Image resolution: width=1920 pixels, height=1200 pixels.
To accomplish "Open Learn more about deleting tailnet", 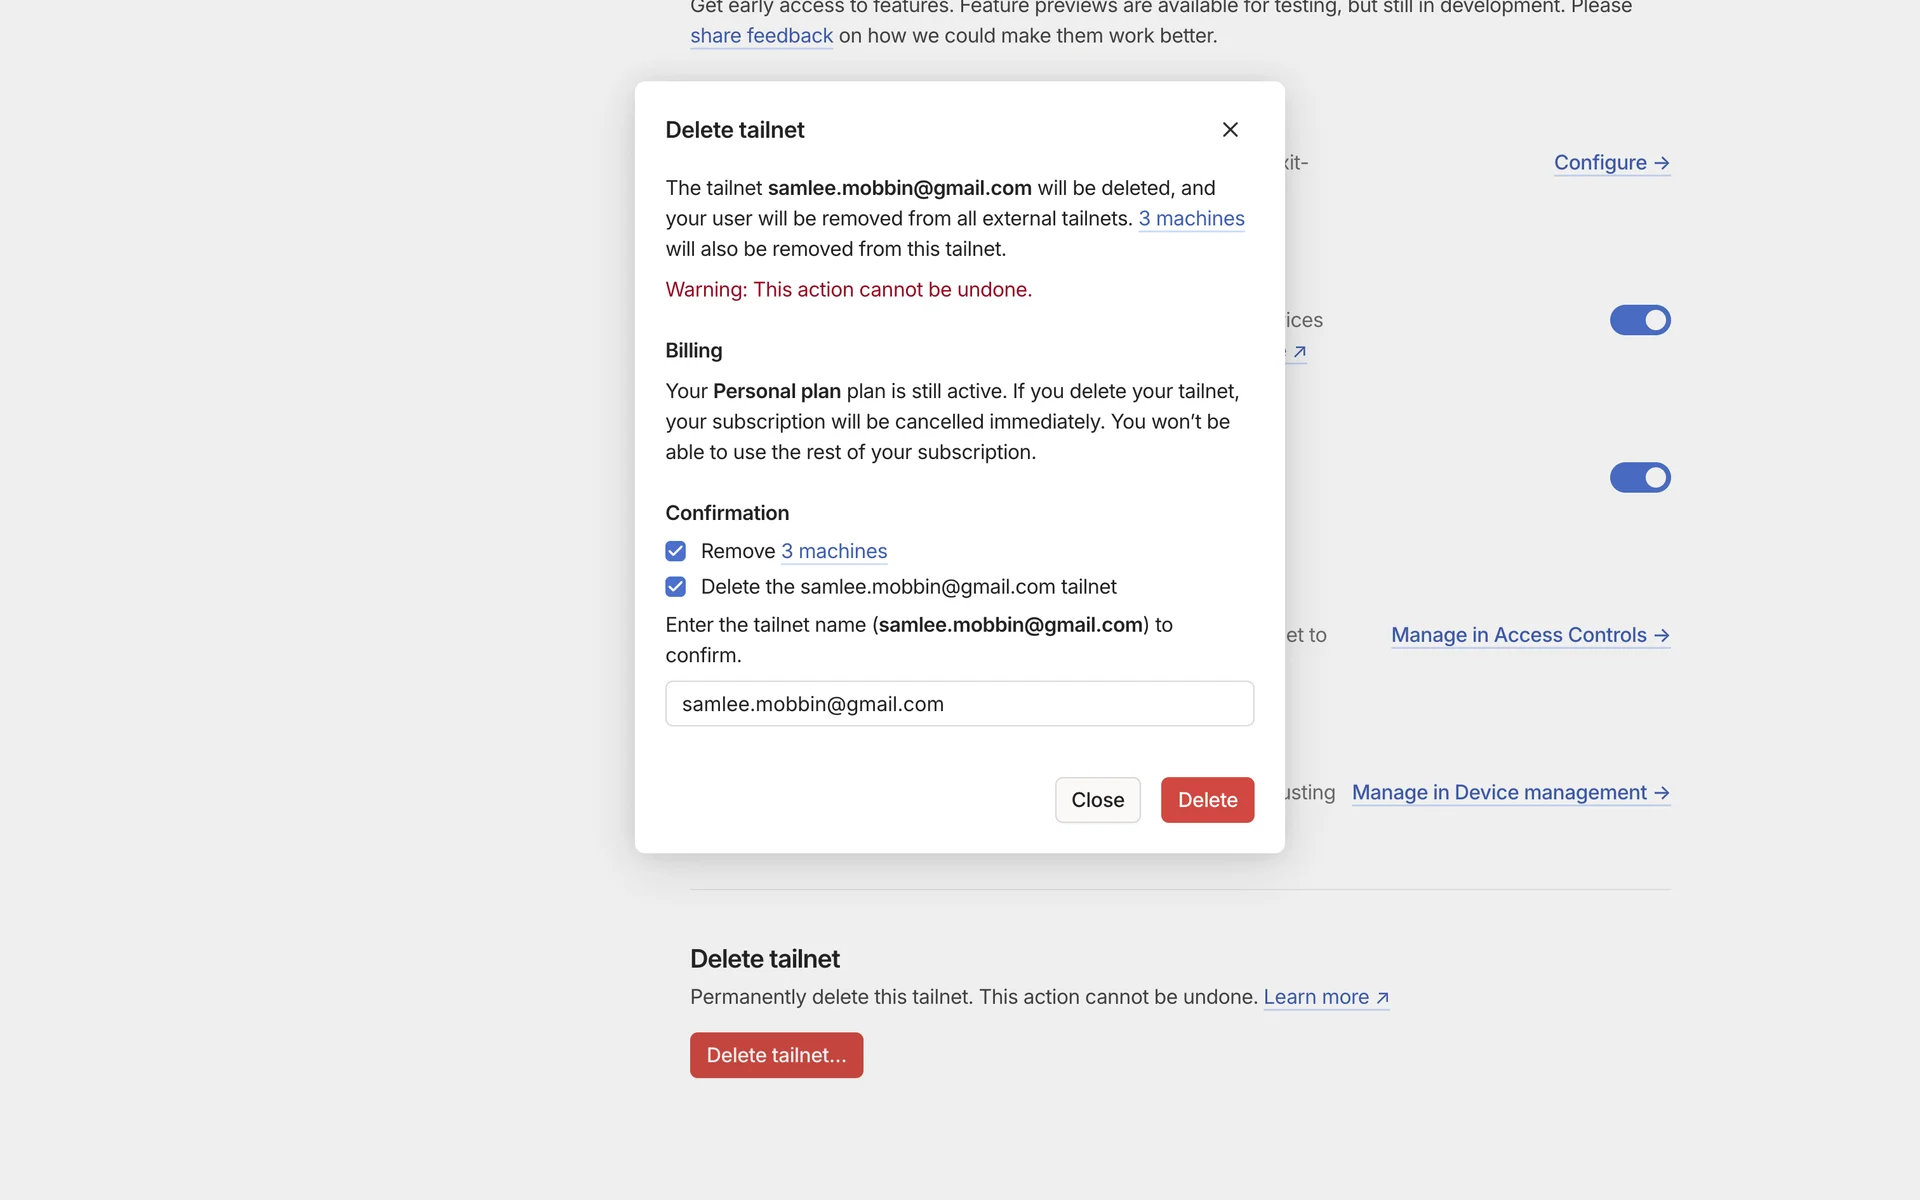I will pyautogui.click(x=1315, y=997).
